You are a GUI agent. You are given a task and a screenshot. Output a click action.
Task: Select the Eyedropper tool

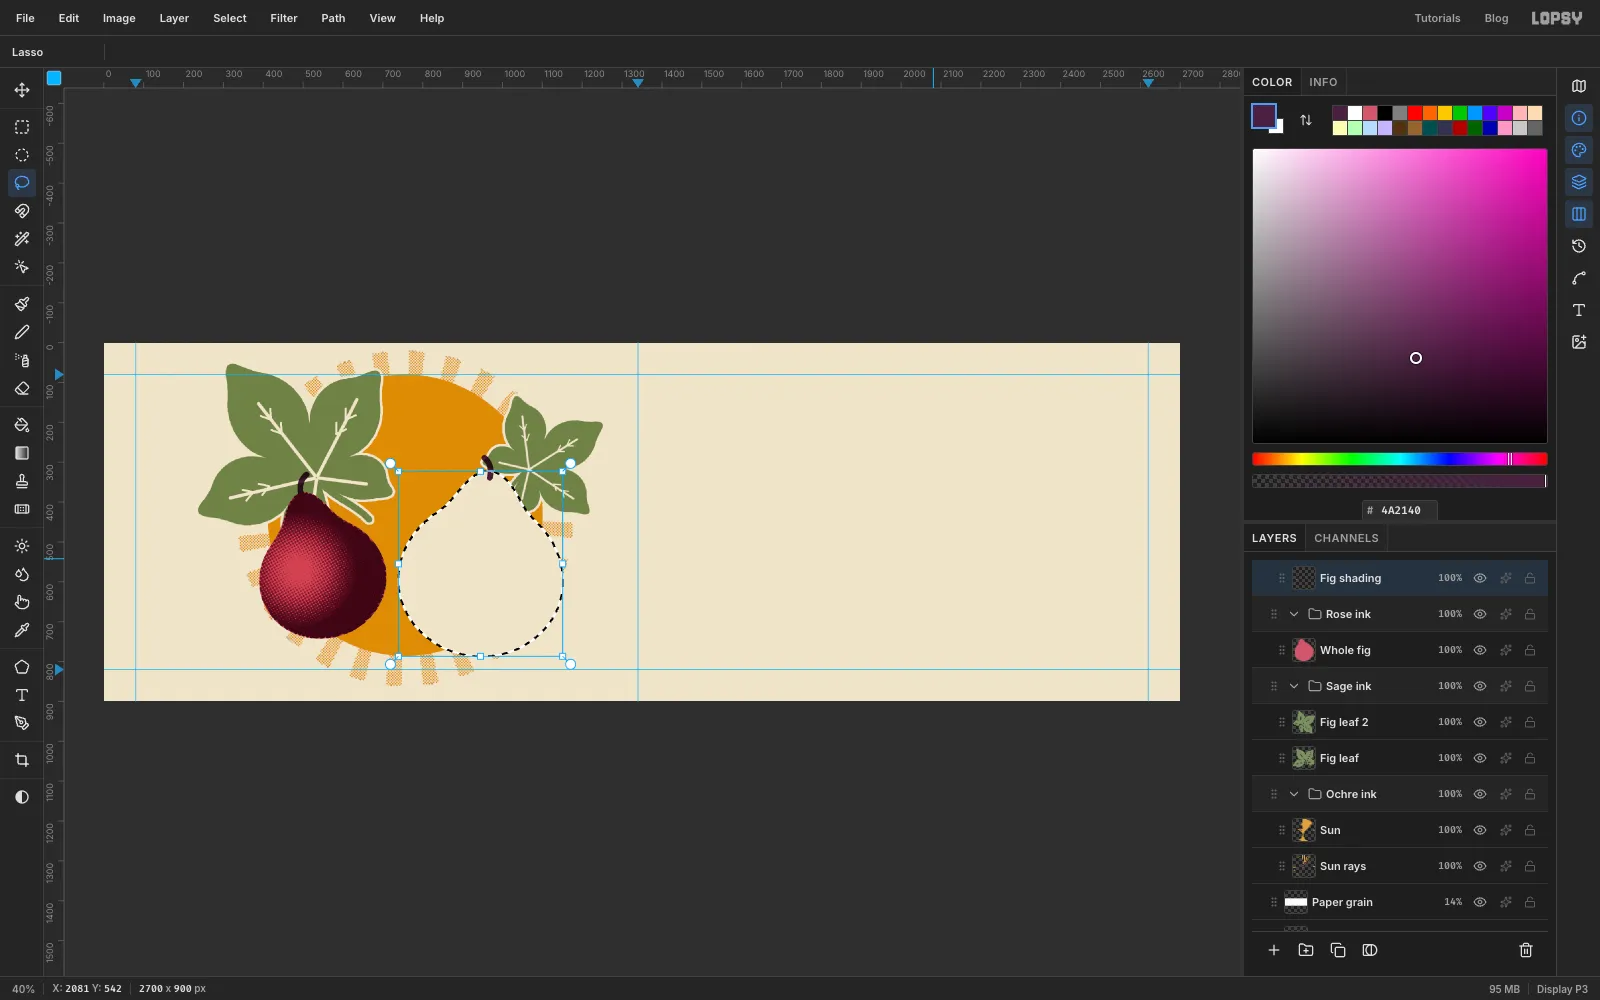click(22, 630)
